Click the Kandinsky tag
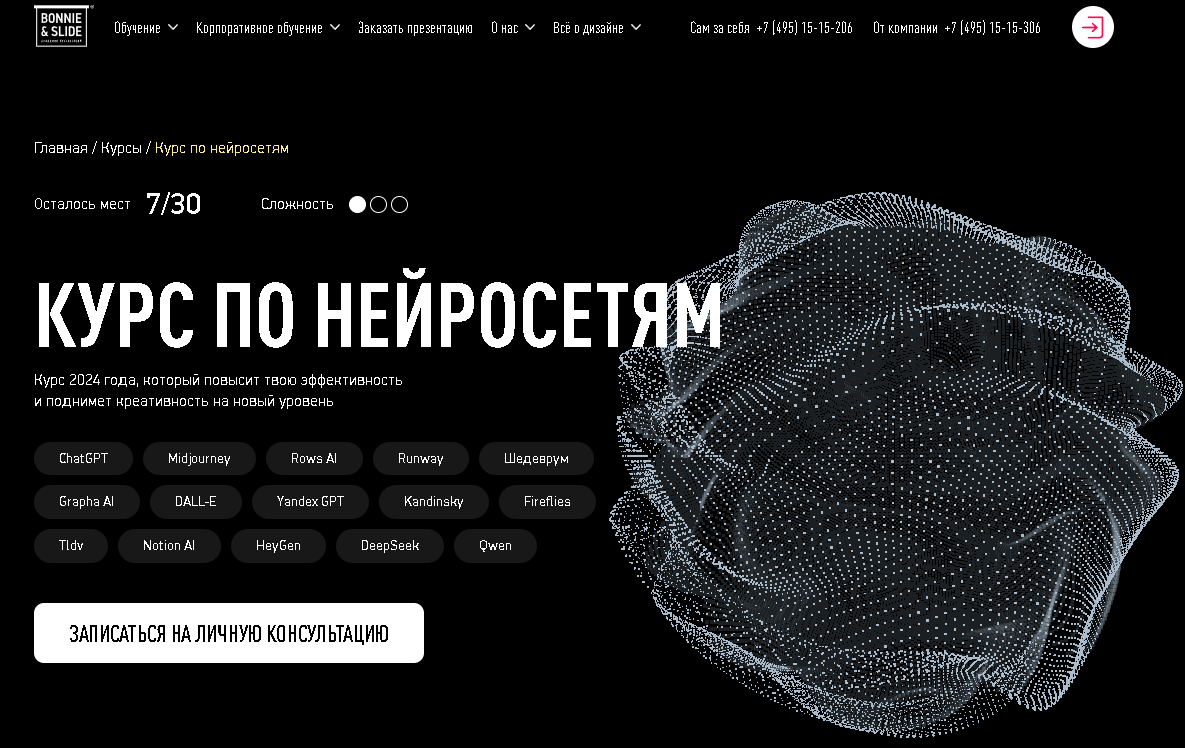The width and height of the screenshot is (1185, 748). (x=433, y=502)
